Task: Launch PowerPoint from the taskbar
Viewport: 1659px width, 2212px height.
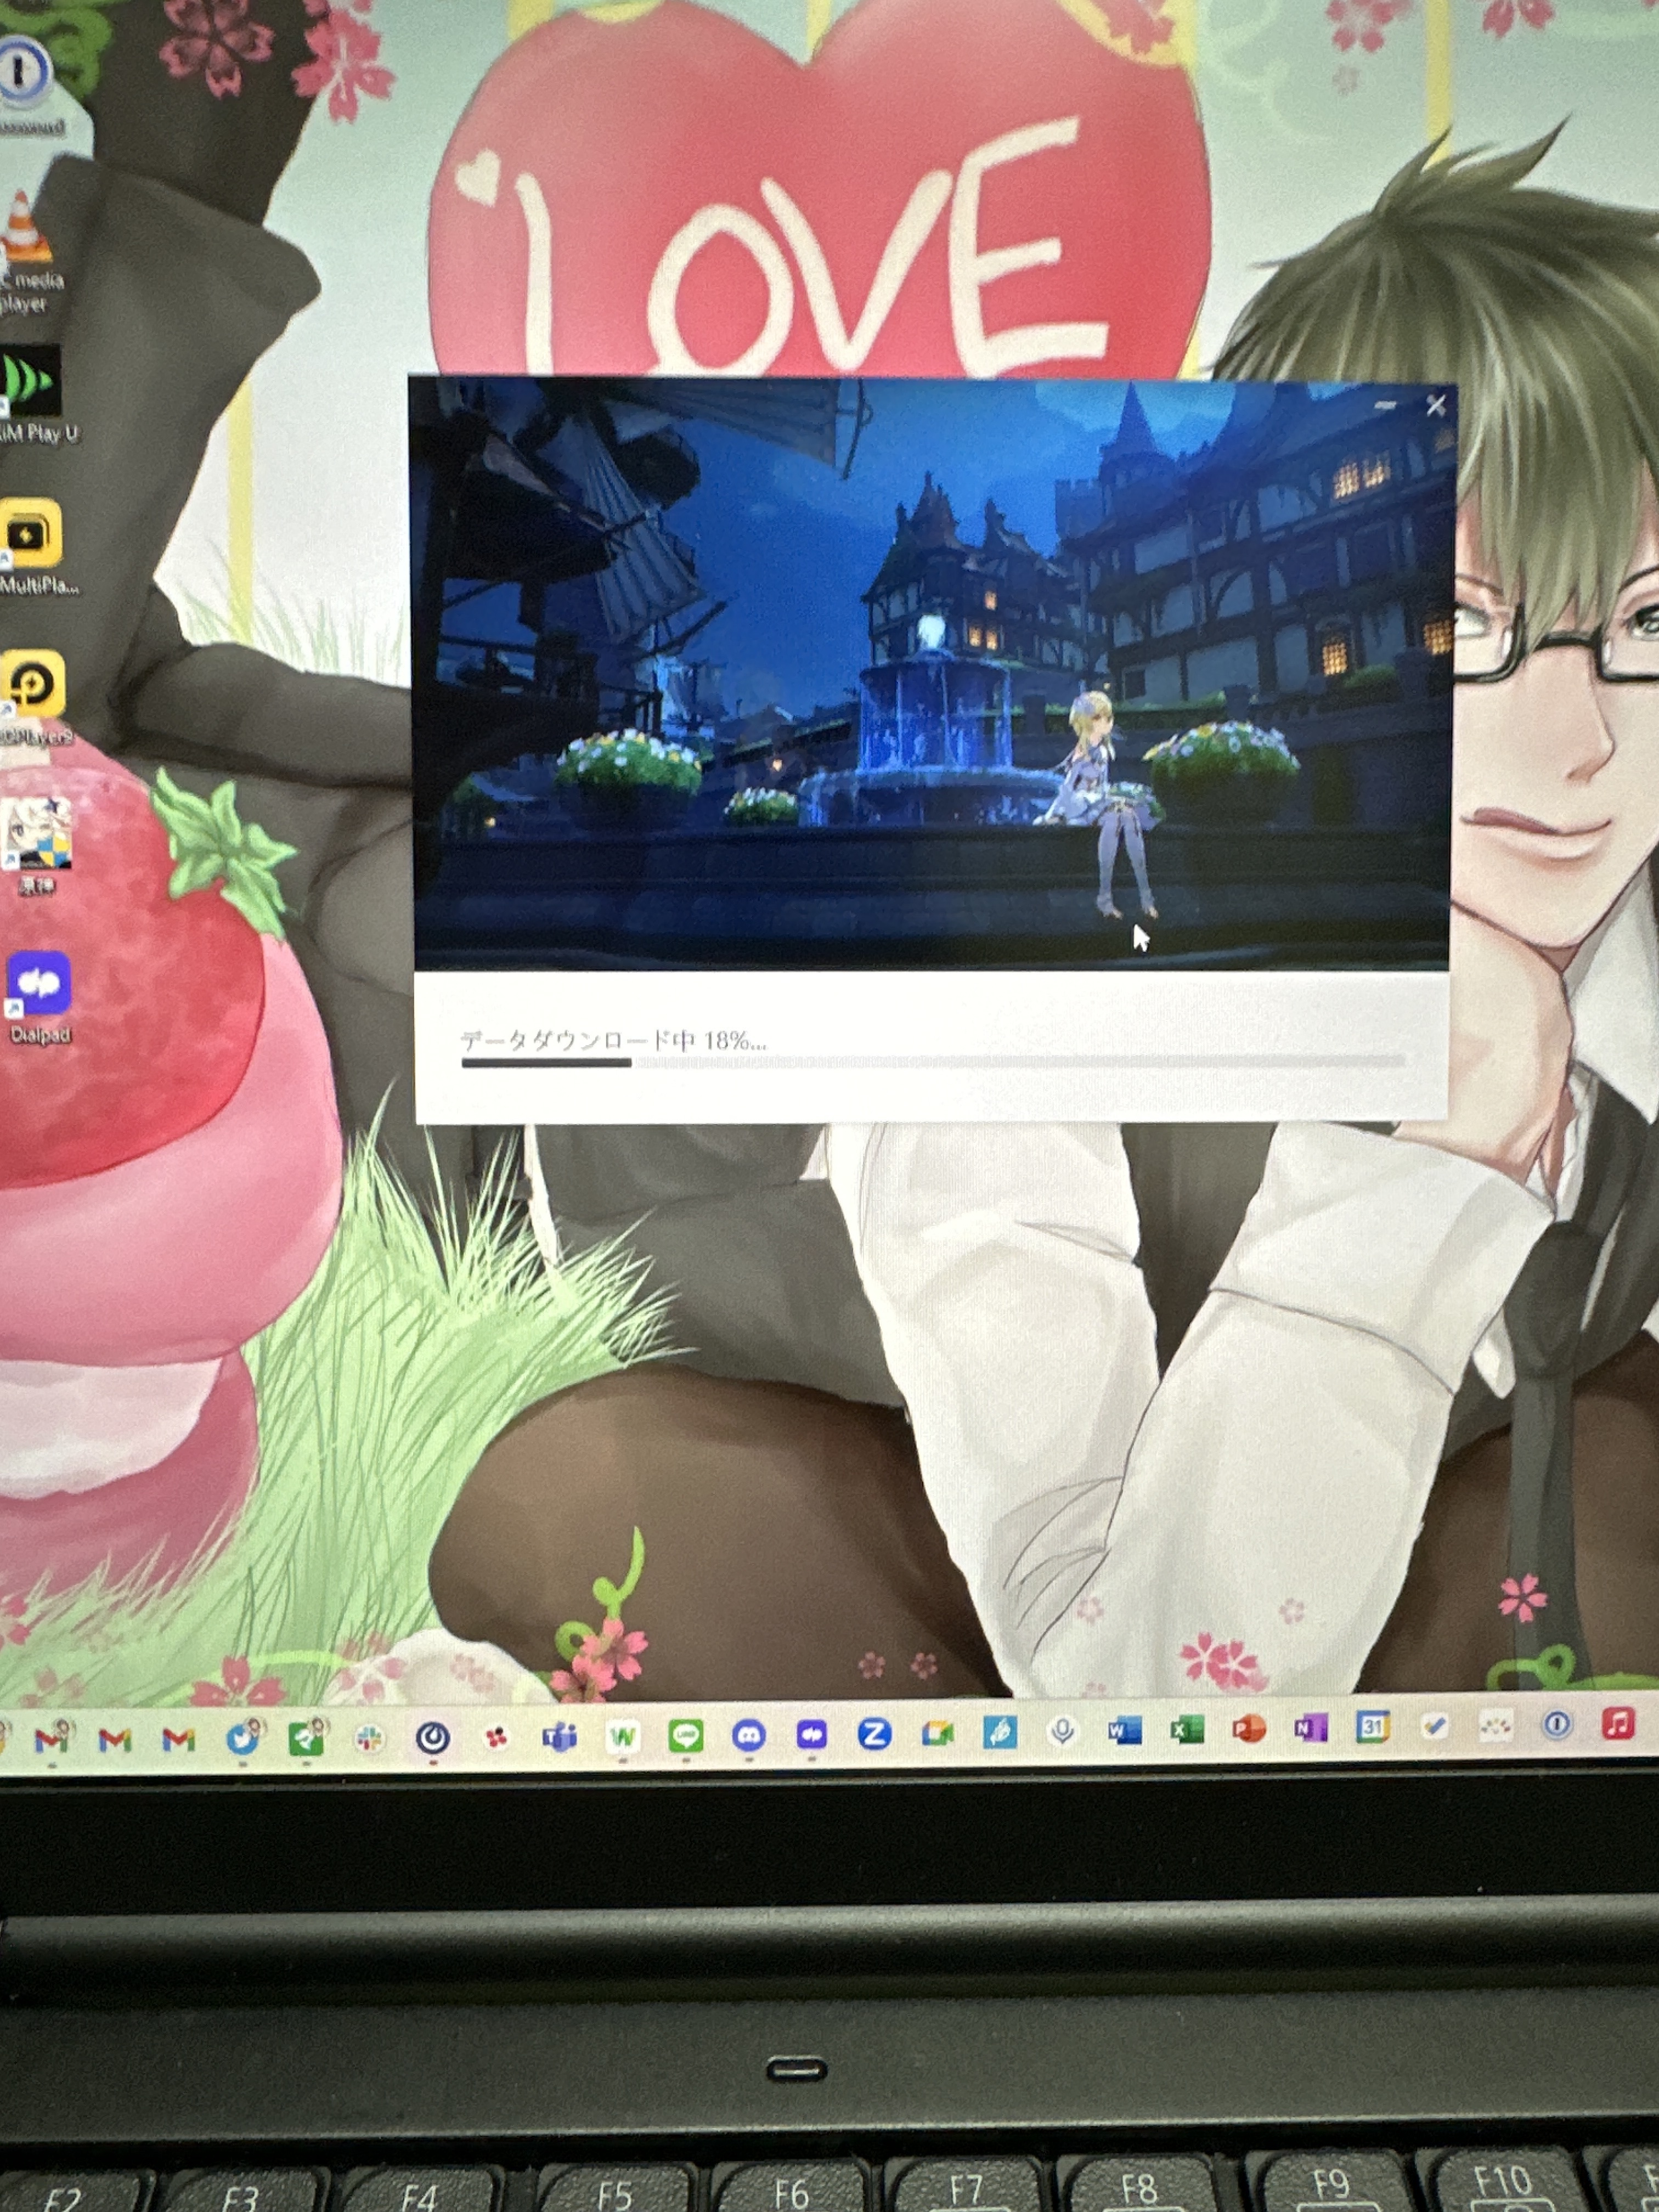Action: click(1249, 1728)
